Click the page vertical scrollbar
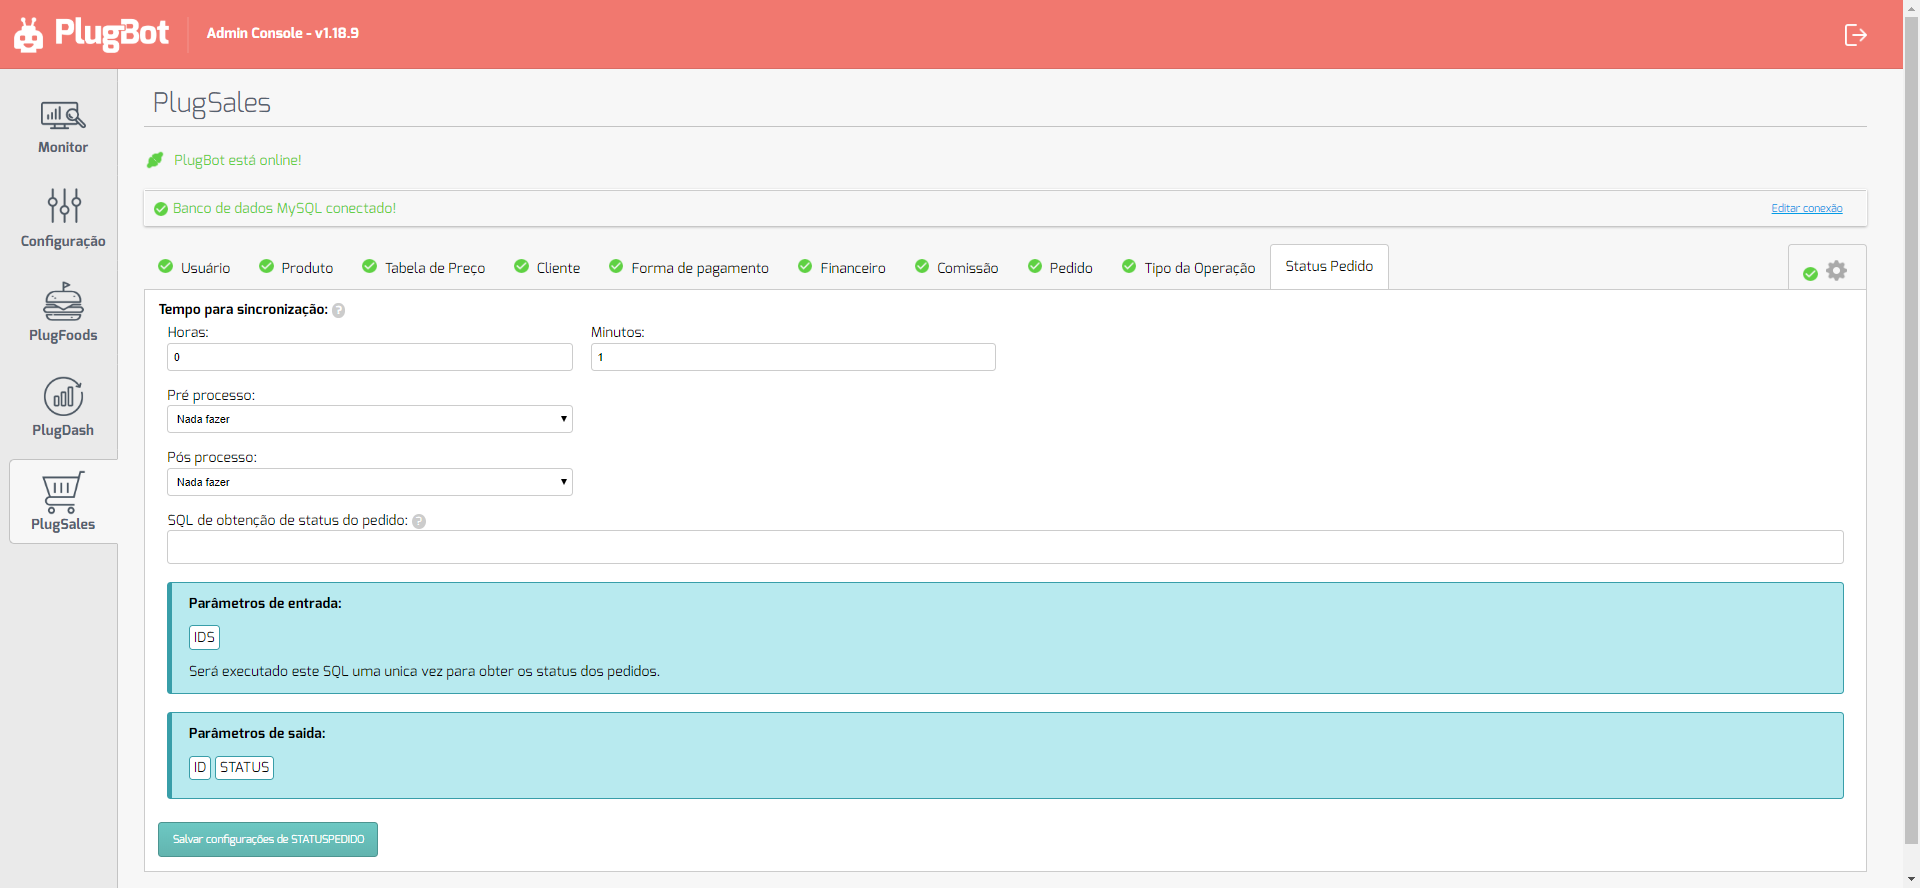1920x888 pixels. (x=1911, y=430)
